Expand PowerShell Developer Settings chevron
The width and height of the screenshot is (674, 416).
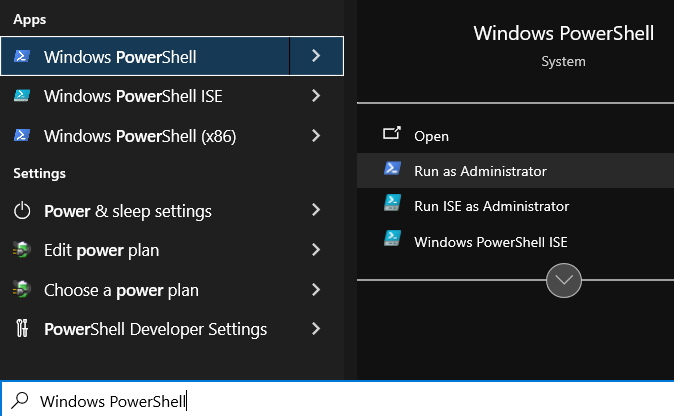316,329
